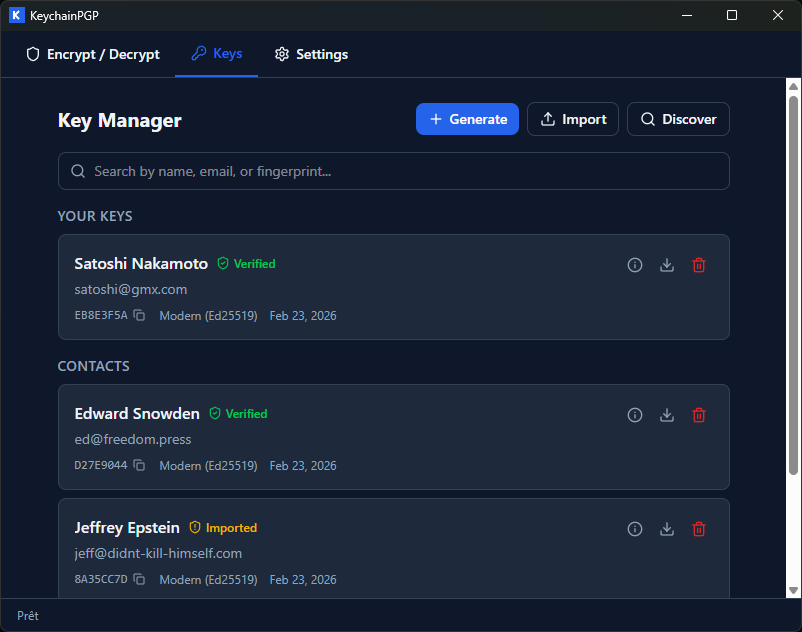Delete the Satoshi Nakamoto key
802x632 pixels.
pos(699,264)
